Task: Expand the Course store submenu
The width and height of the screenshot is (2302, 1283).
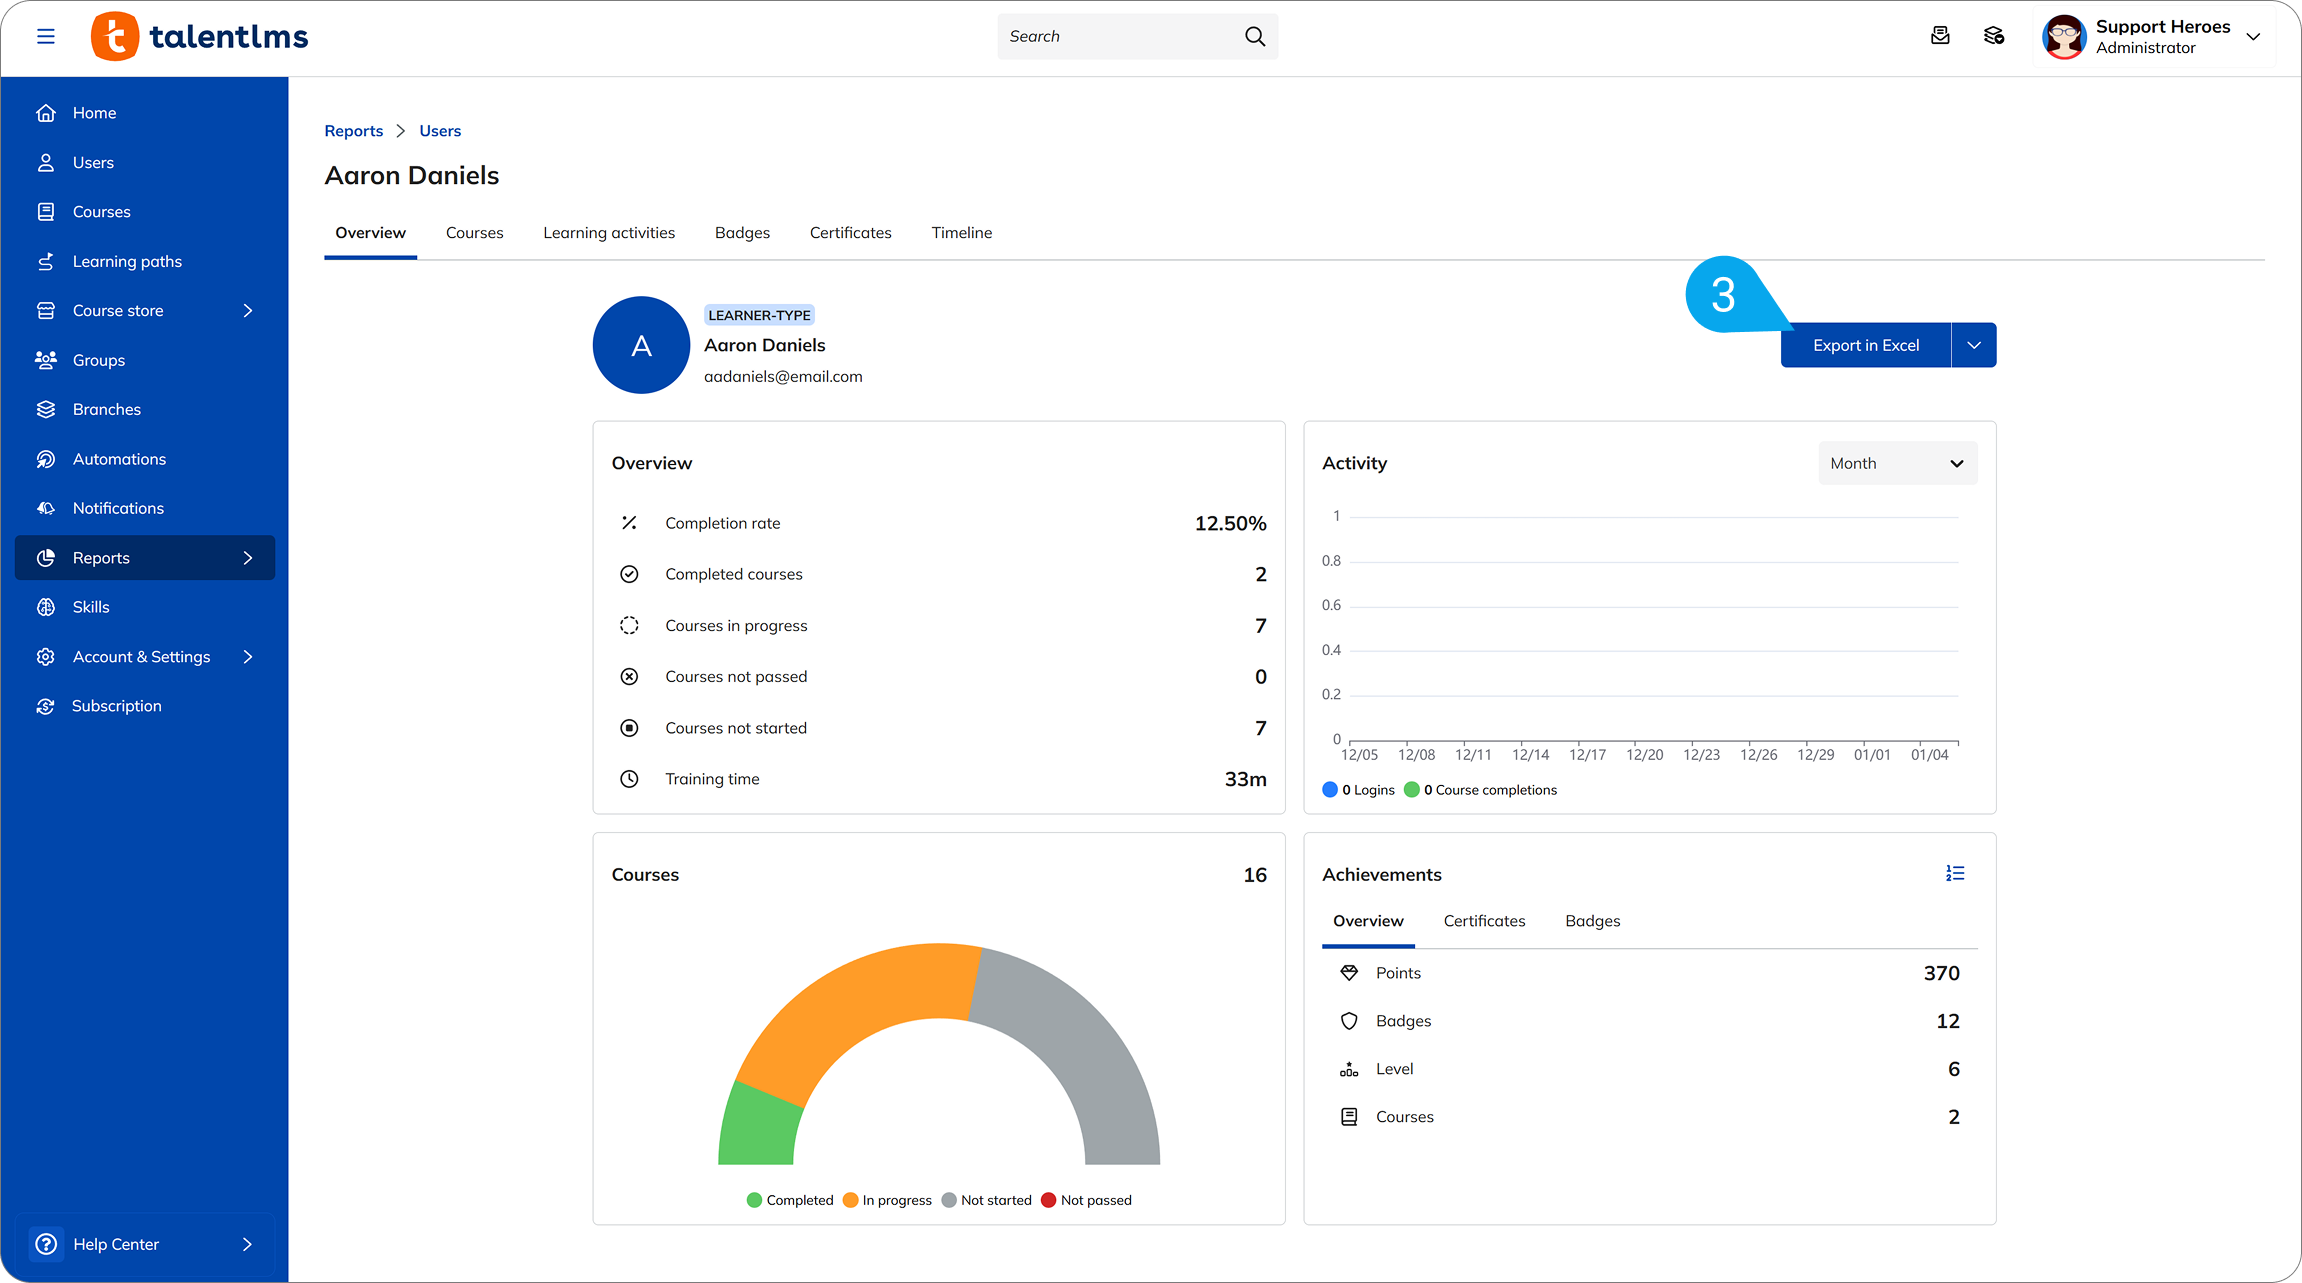Action: point(247,310)
